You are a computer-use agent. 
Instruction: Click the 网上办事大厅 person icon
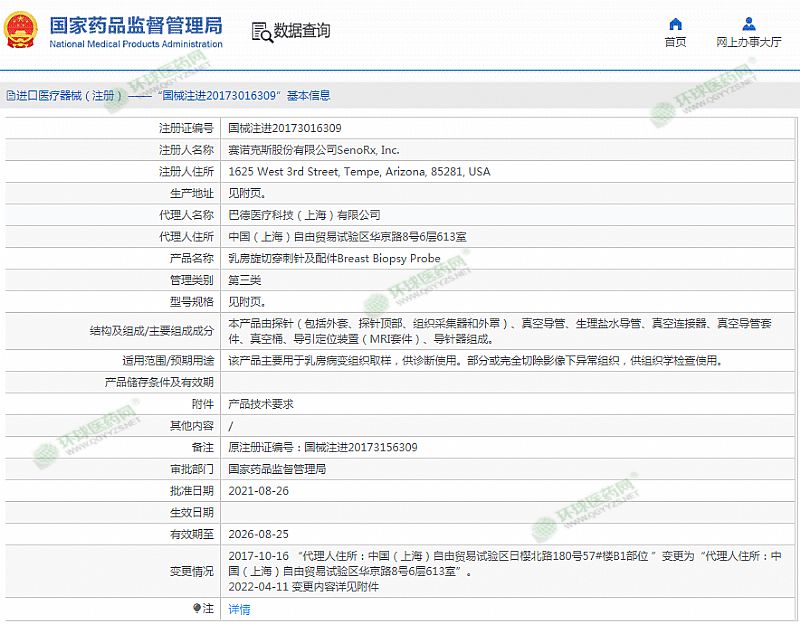coord(749,24)
